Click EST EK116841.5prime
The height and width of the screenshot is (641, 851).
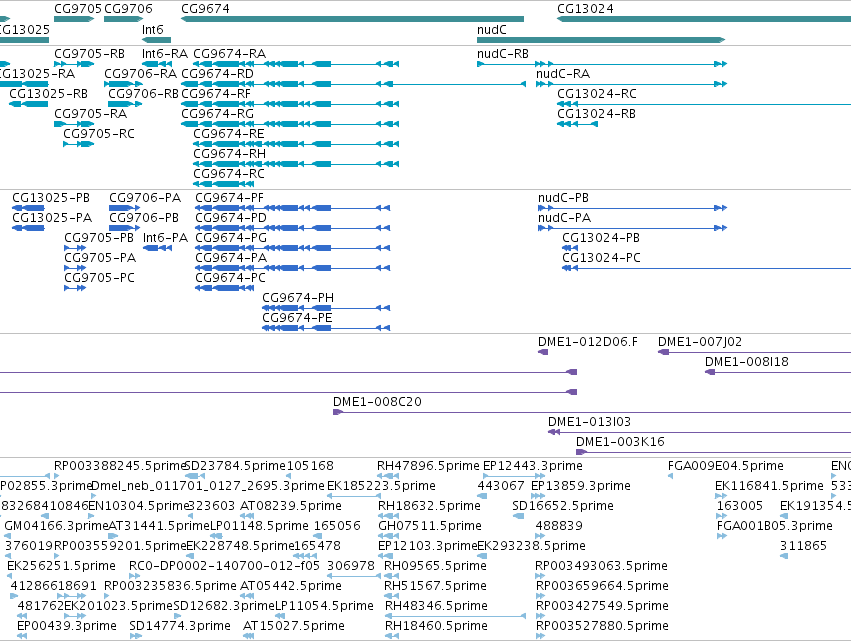coord(769,486)
